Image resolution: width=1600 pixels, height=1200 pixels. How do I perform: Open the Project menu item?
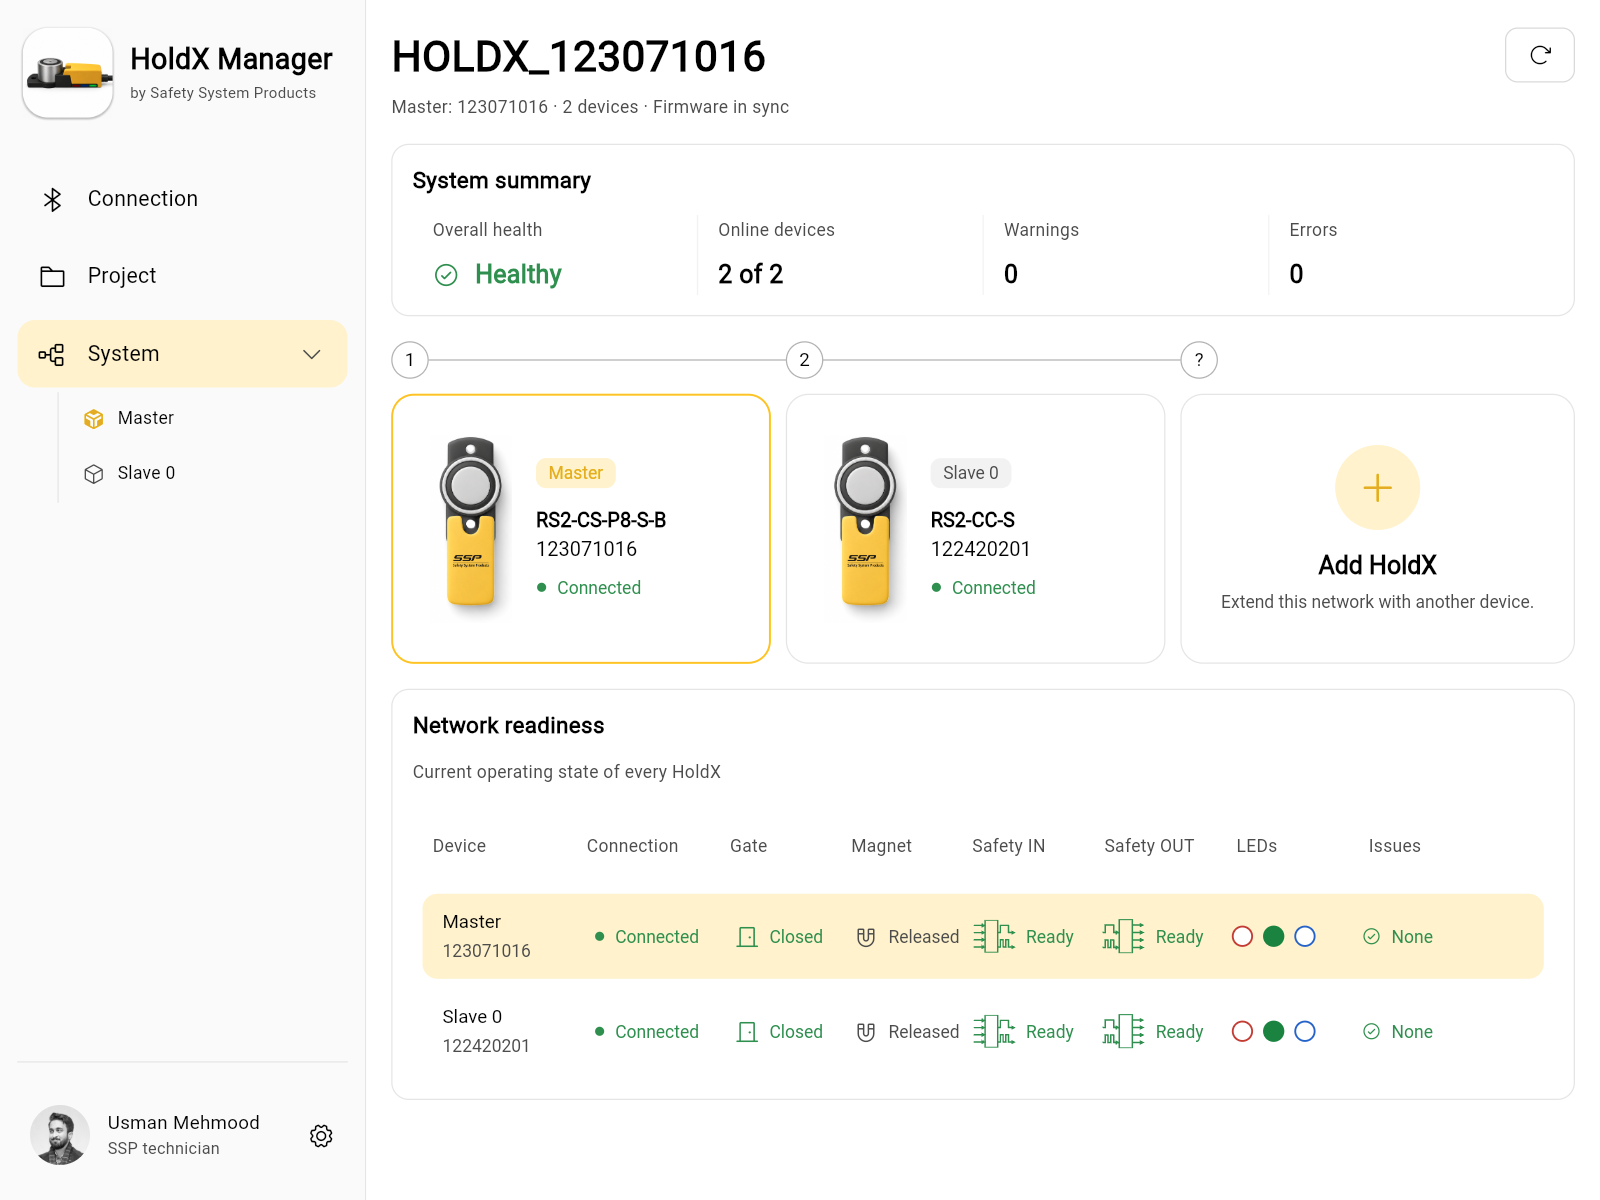[x=183, y=276]
